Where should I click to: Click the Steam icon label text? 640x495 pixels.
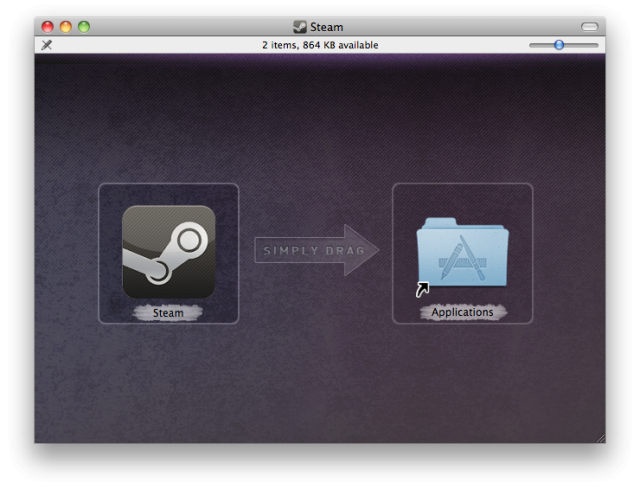tap(168, 313)
